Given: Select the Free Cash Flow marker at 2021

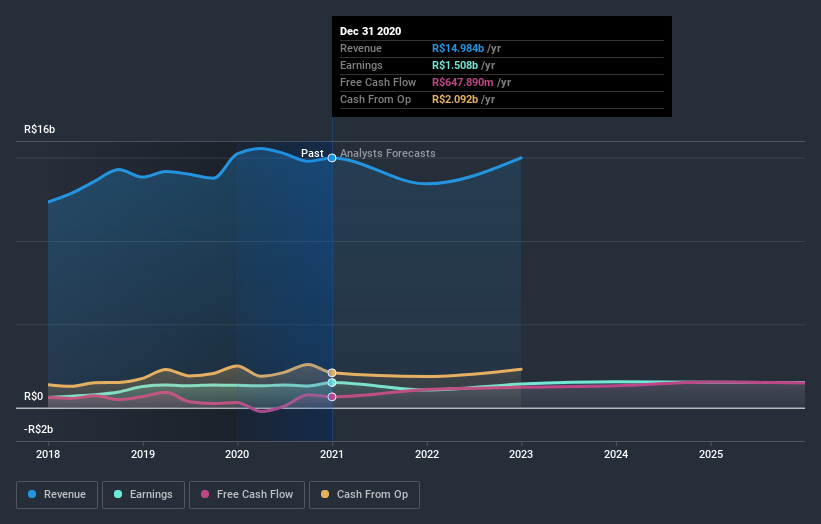Looking at the screenshot, I should pos(332,397).
